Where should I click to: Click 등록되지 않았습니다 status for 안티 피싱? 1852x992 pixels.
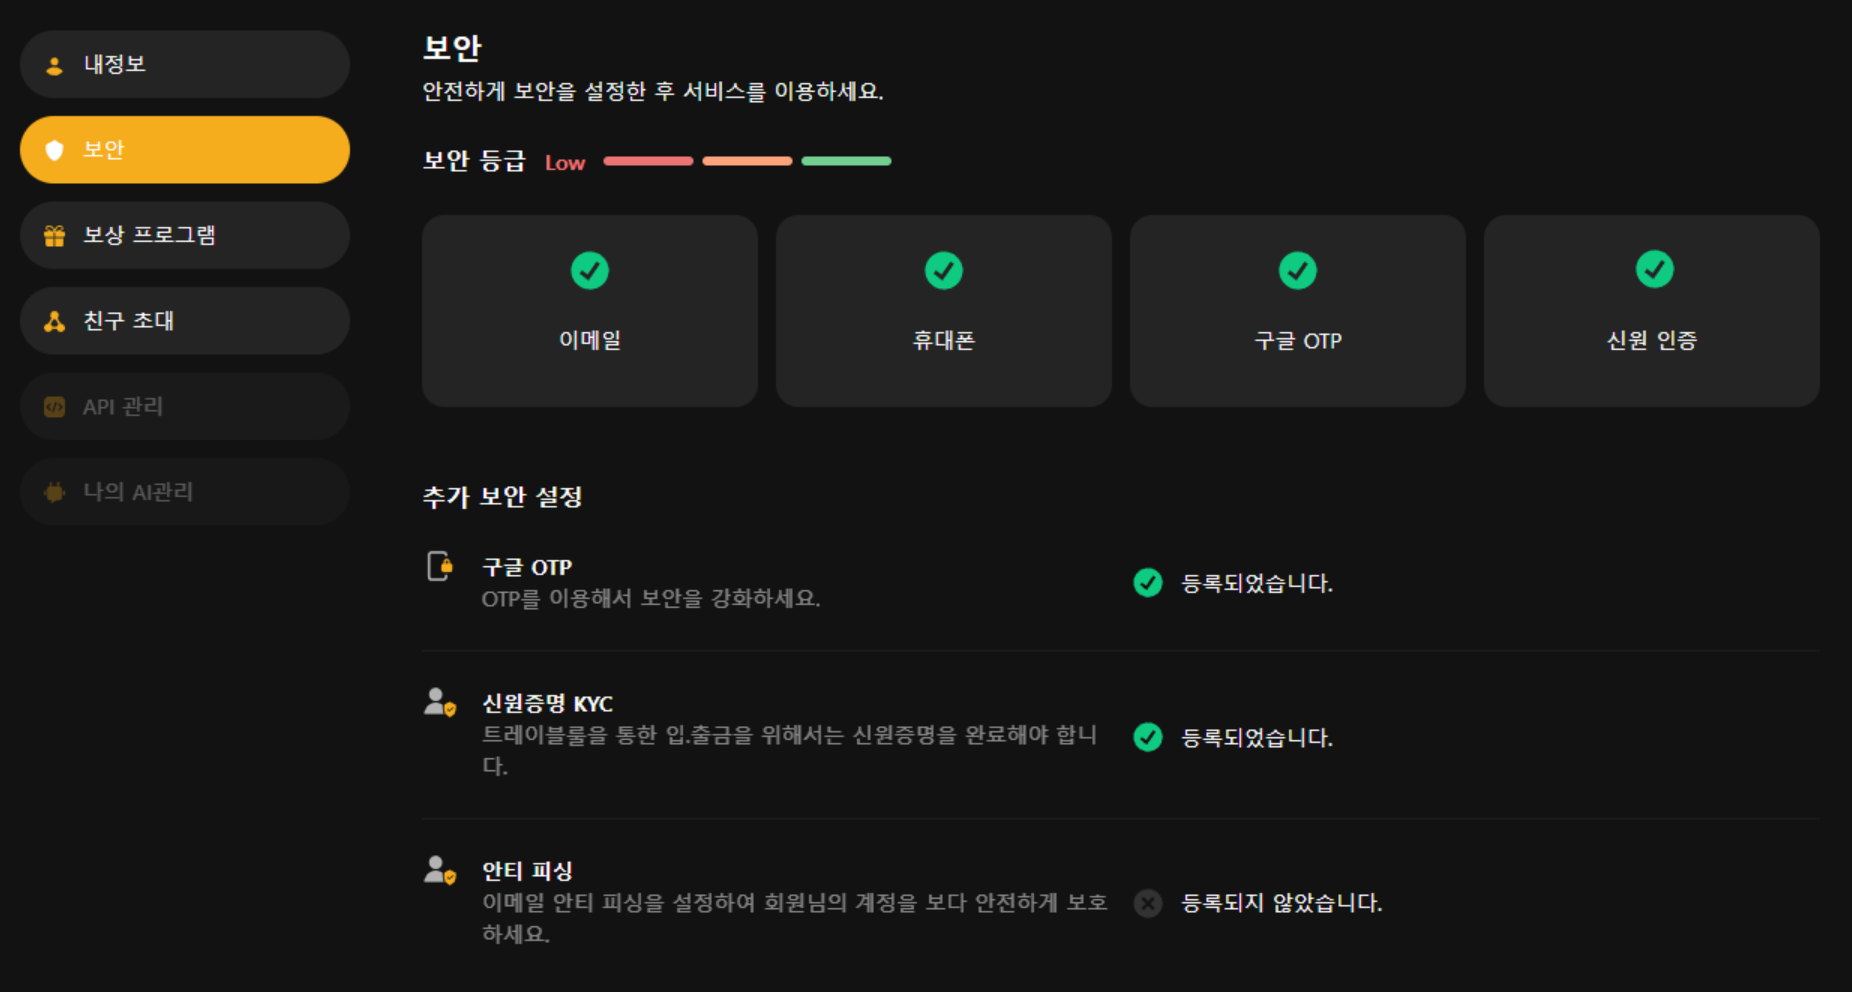(x=1282, y=904)
